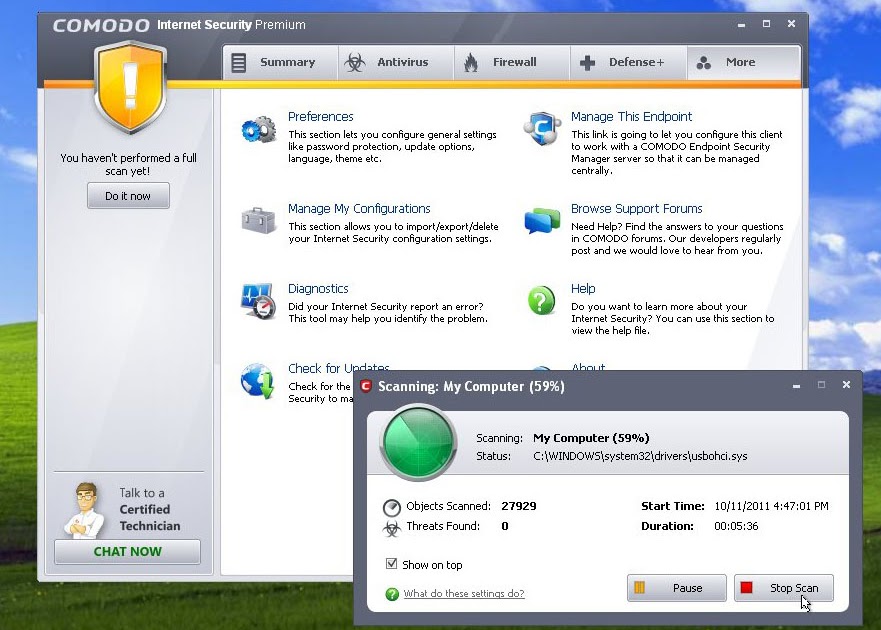Close the Comodo Internet Security main window

[x=791, y=24]
